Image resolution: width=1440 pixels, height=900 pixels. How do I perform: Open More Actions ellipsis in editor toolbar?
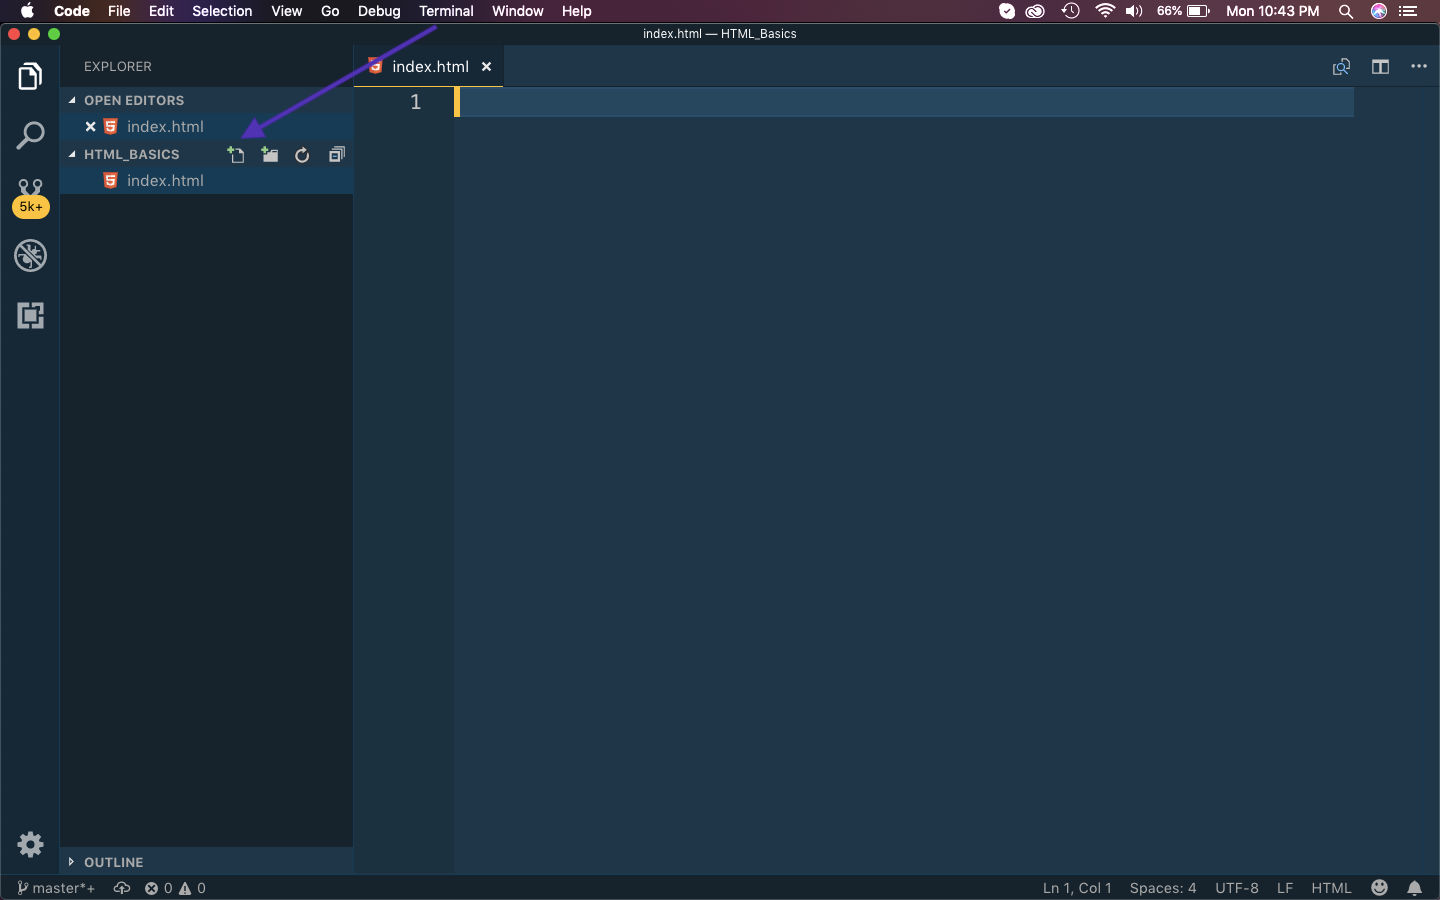pyautogui.click(x=1419, y=67)
